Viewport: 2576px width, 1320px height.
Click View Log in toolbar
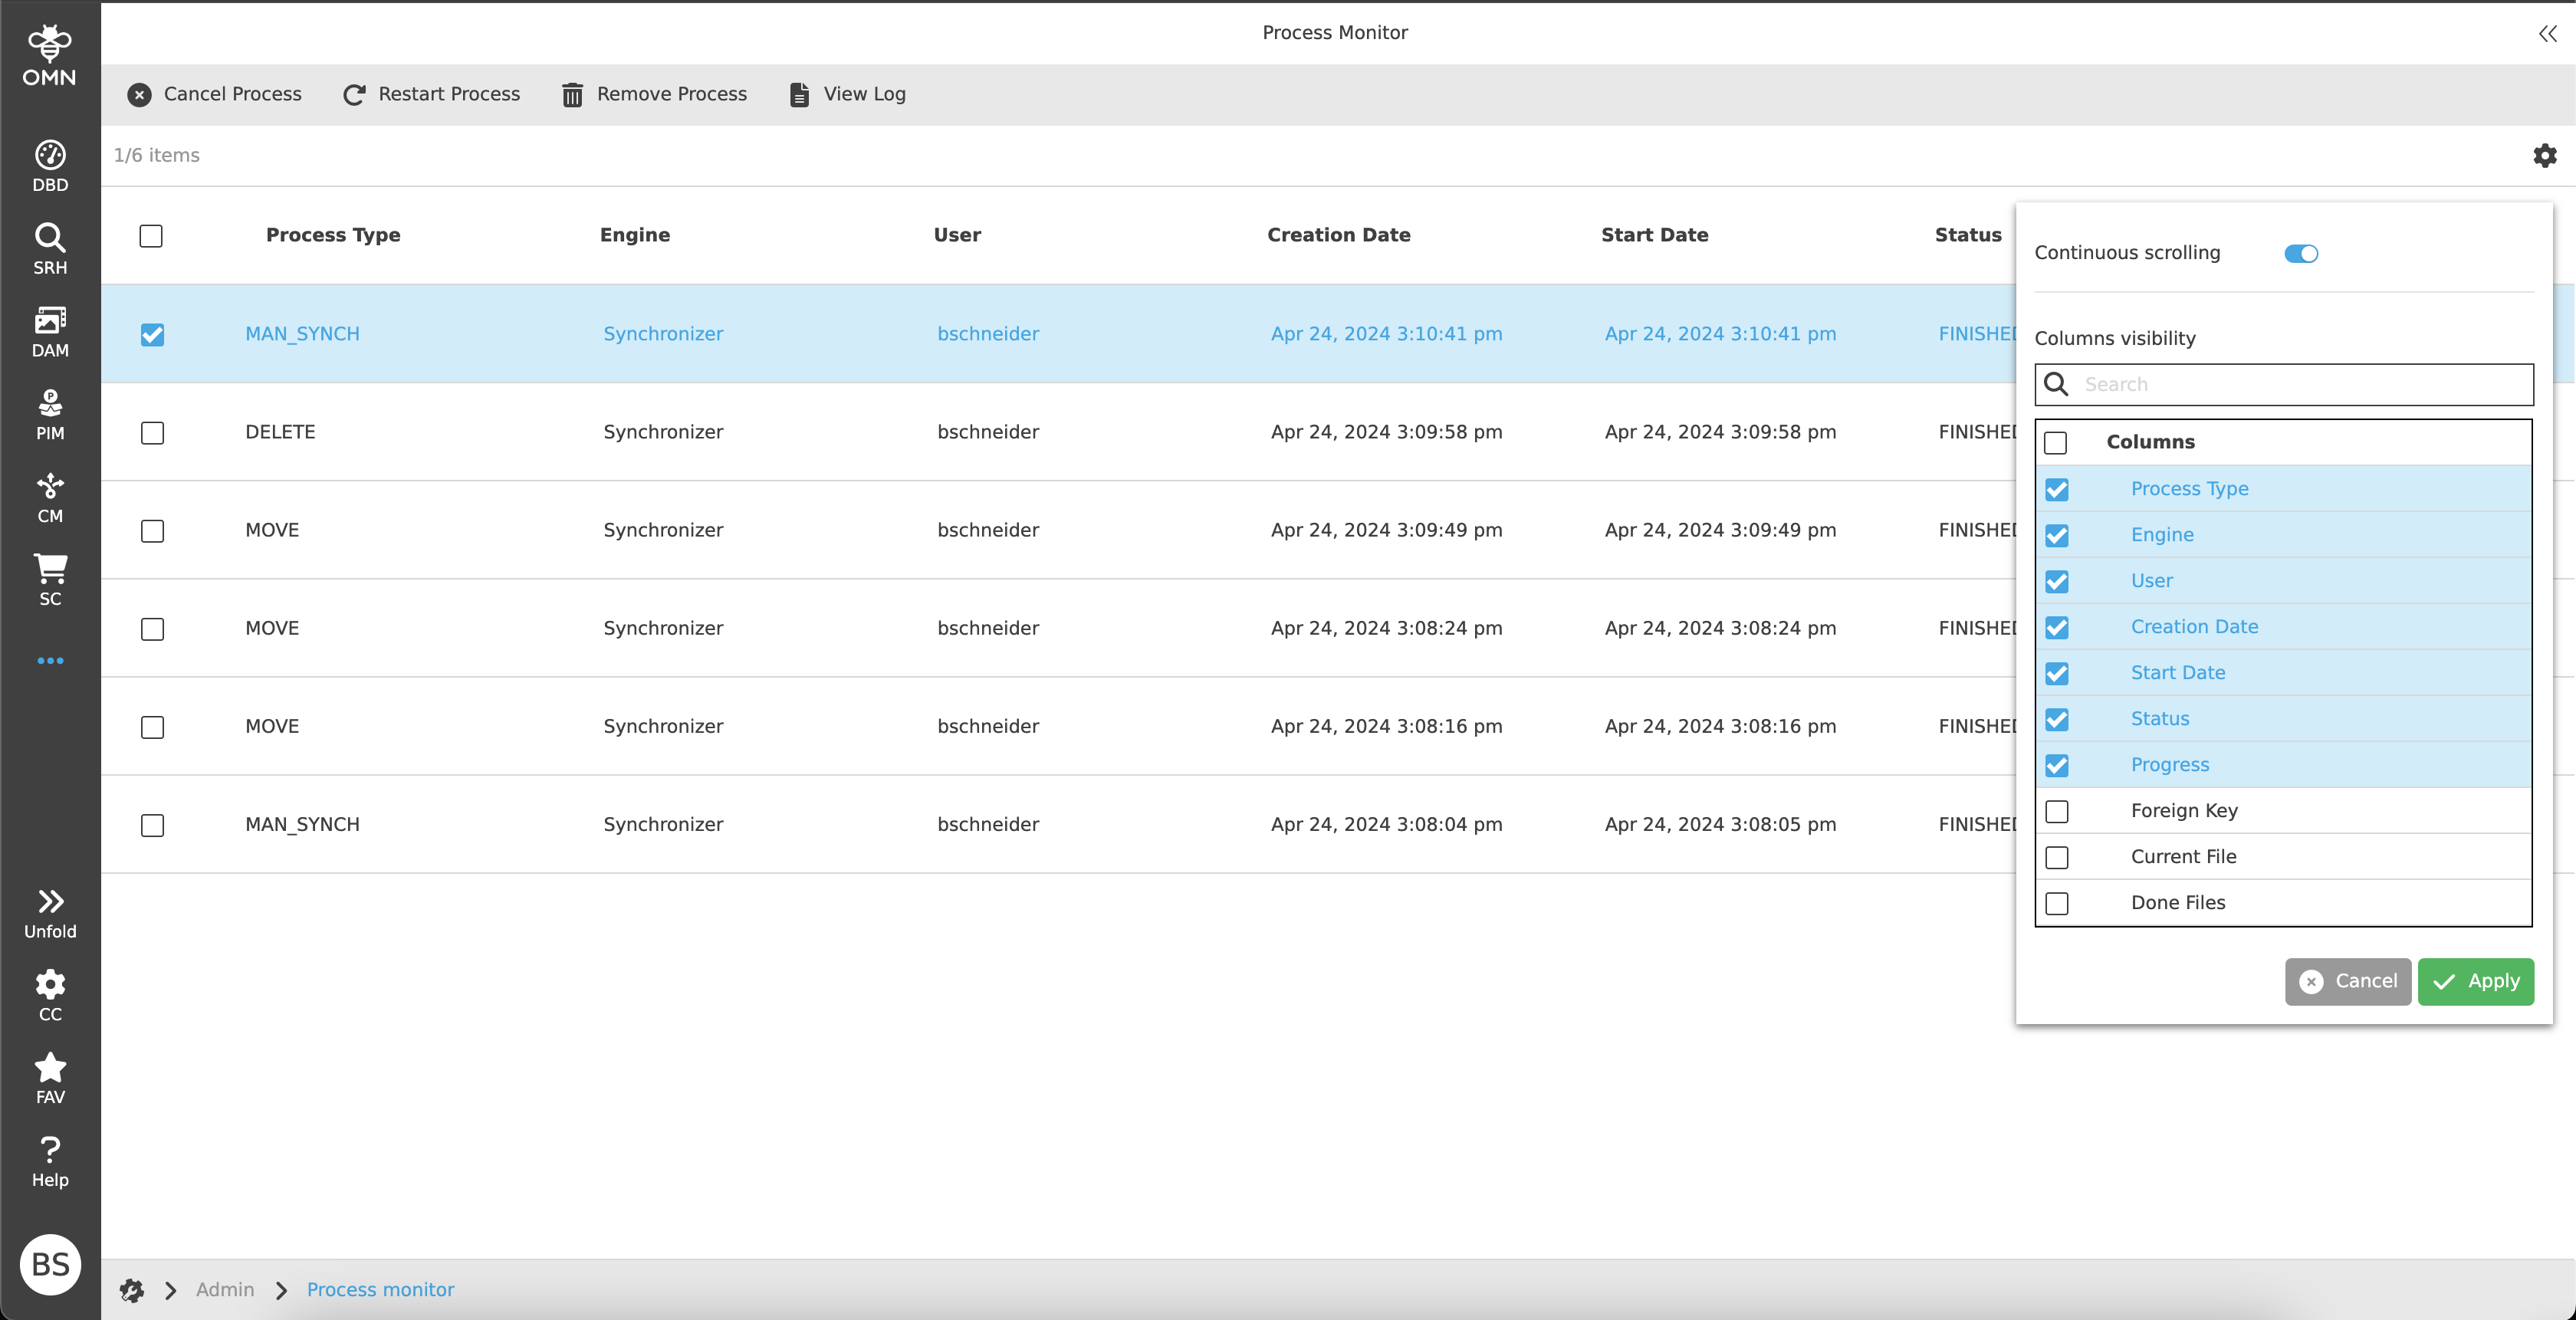pyautogui.click(x=847, y=94)
